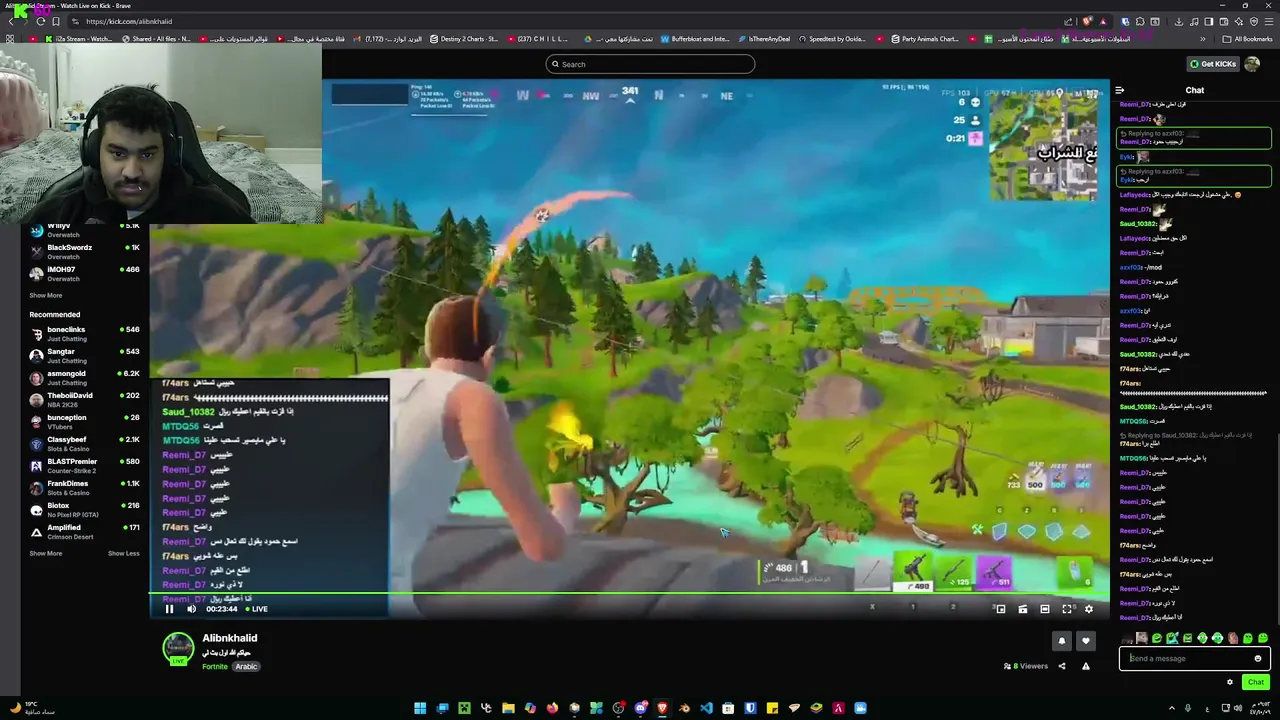Click the Alibnkhalid live avatar
The width and height of the screenshot is (1280, 720).
[179, 648]
